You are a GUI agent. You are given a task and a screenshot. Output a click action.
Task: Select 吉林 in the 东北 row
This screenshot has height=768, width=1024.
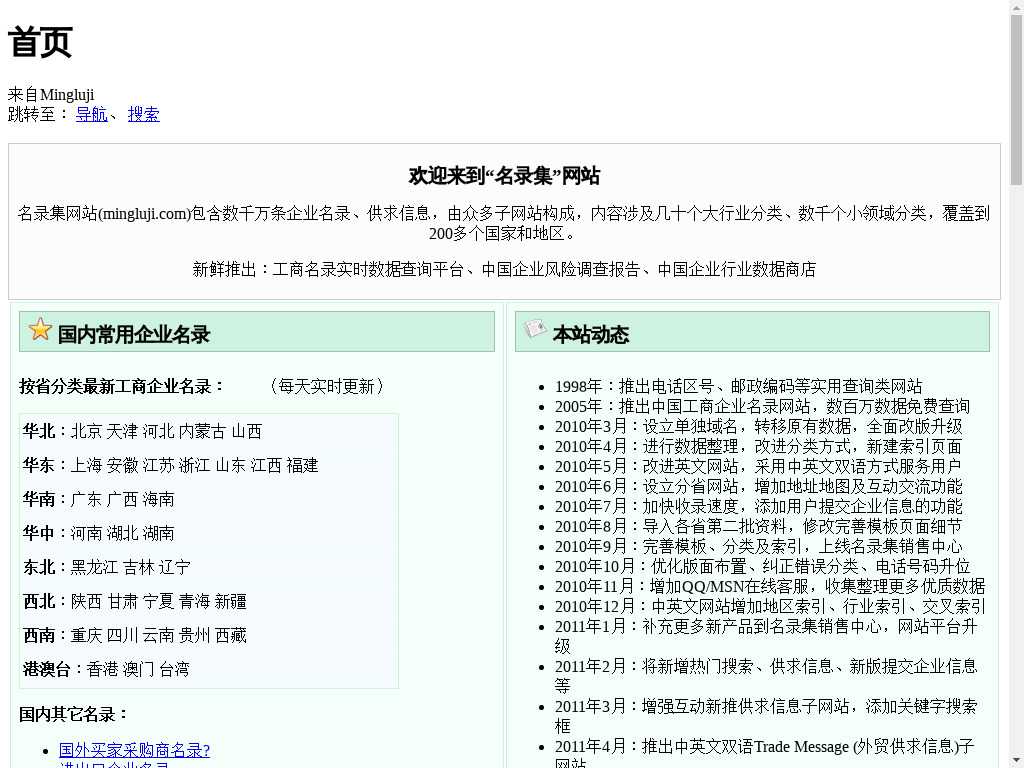(x=138, y=567)
